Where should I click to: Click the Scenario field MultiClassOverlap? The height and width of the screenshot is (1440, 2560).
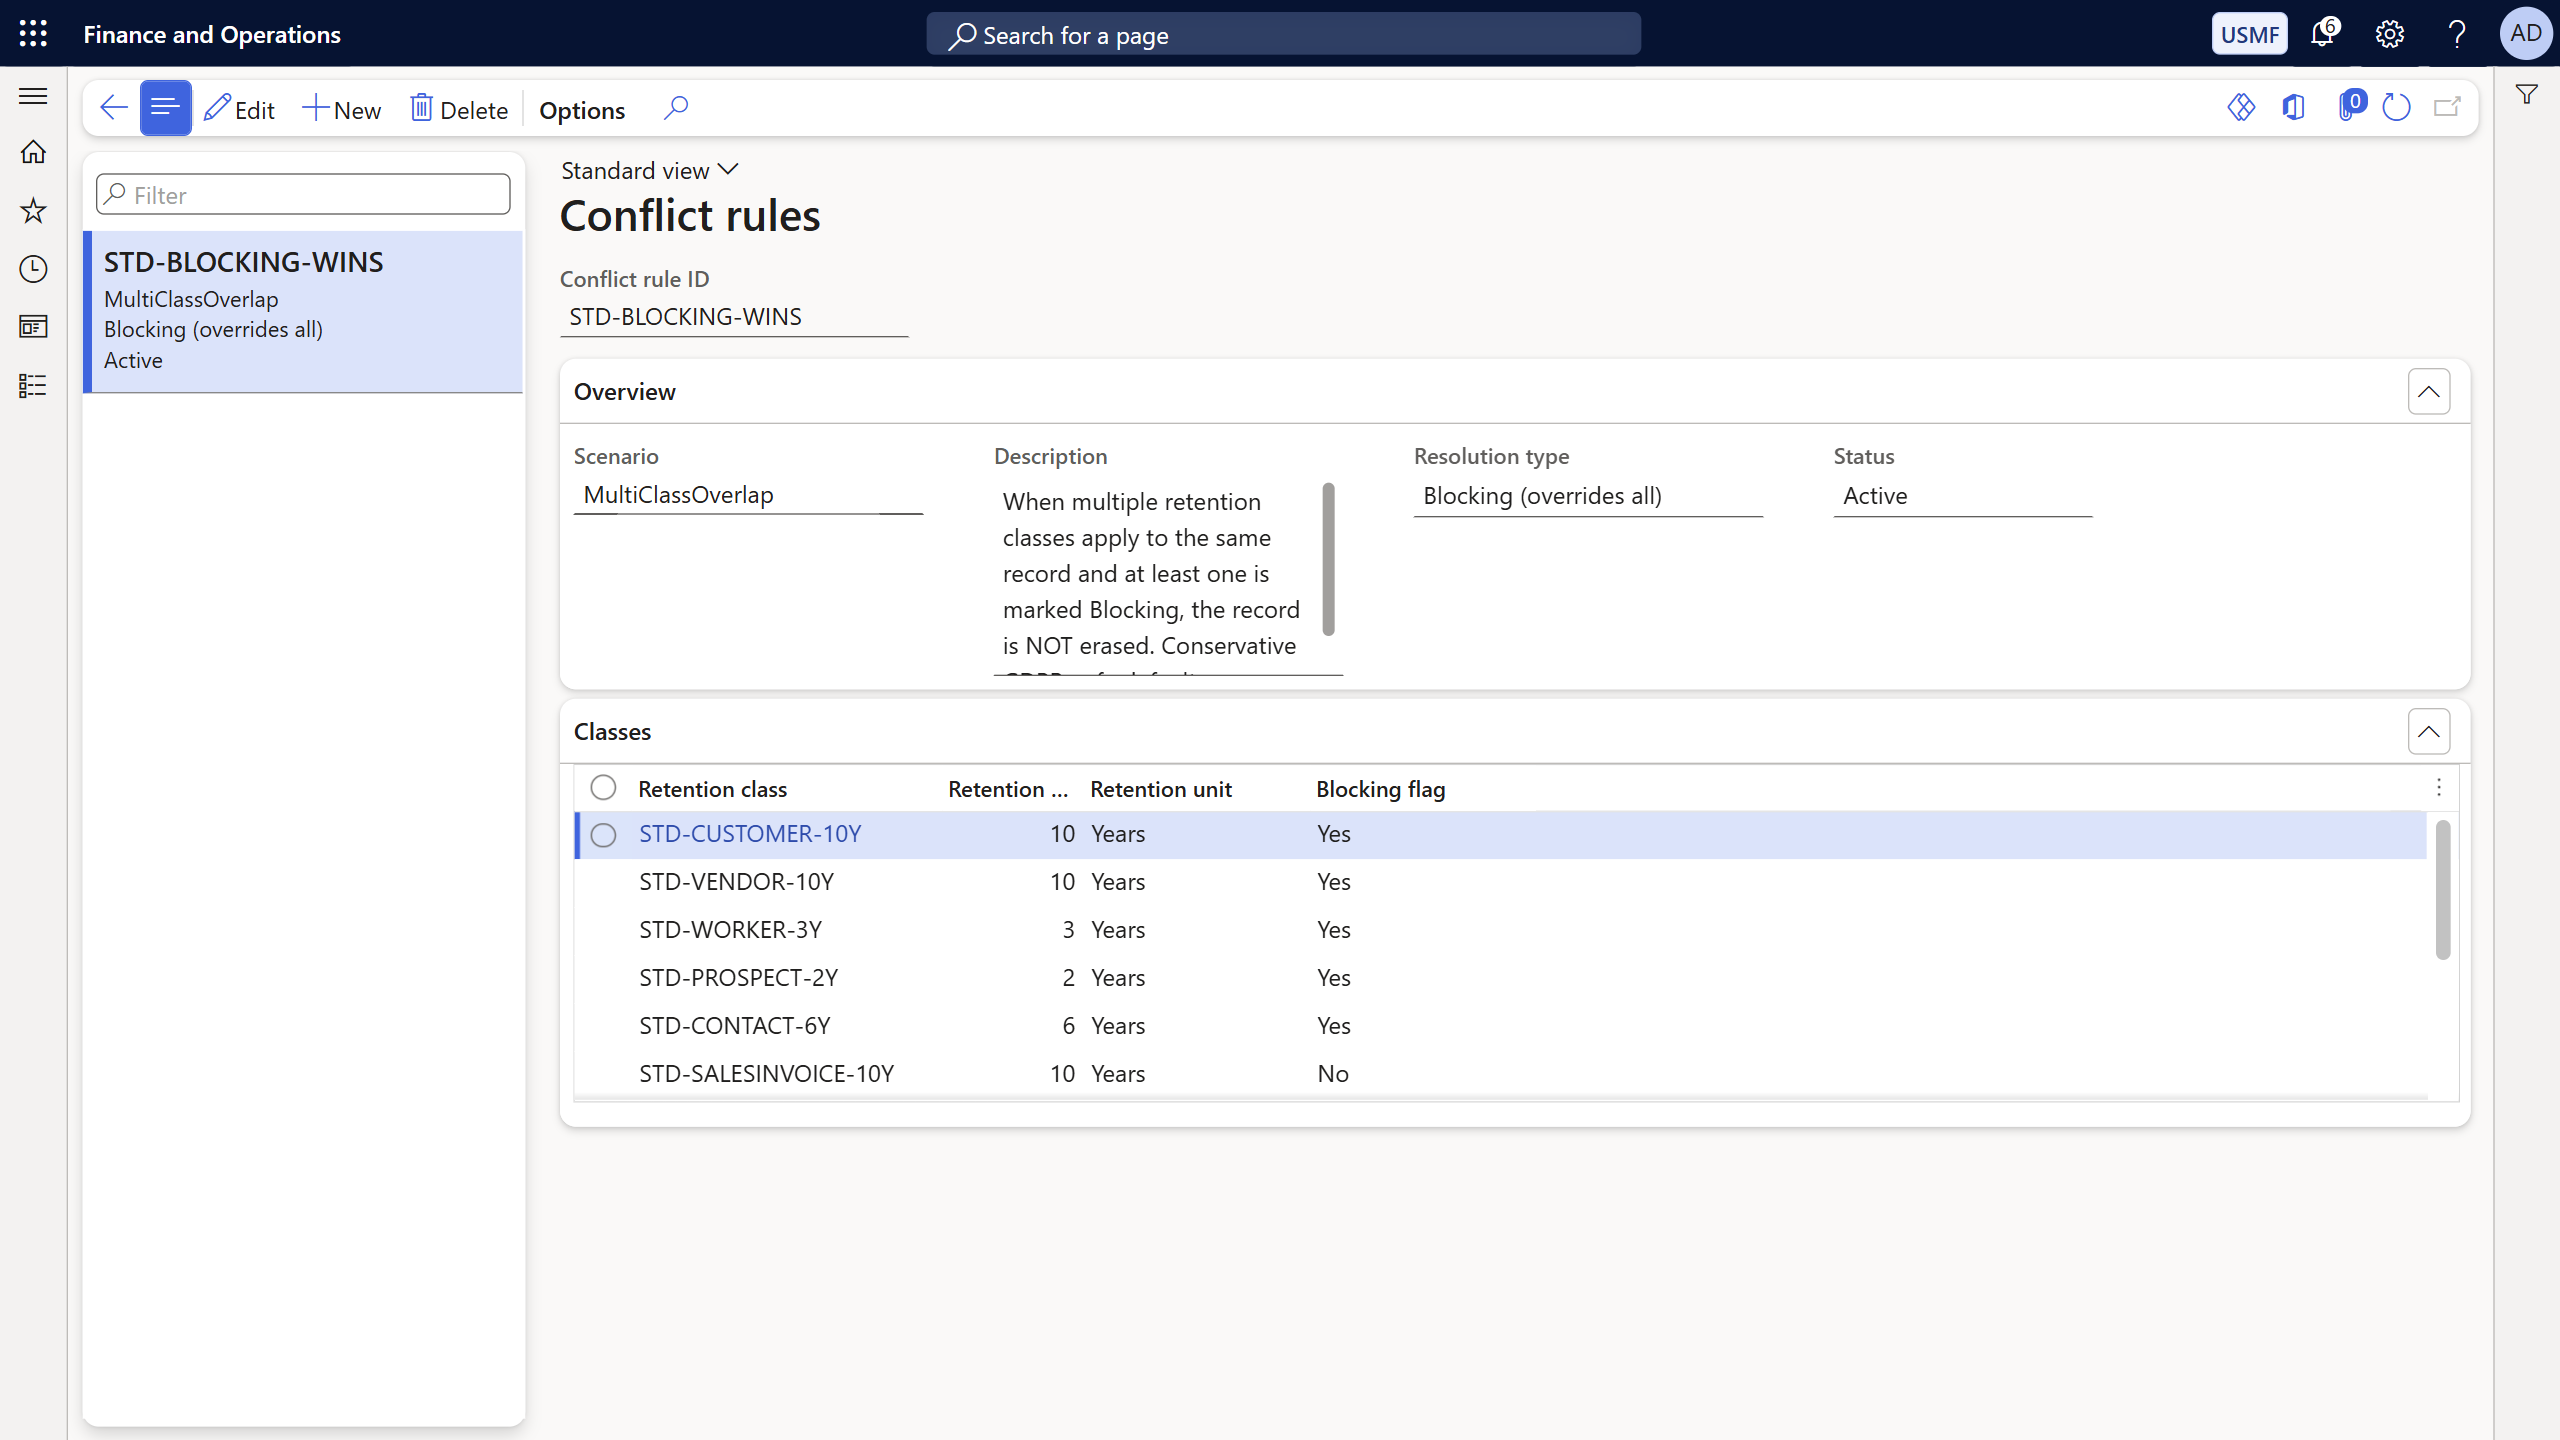coord(748,495)
